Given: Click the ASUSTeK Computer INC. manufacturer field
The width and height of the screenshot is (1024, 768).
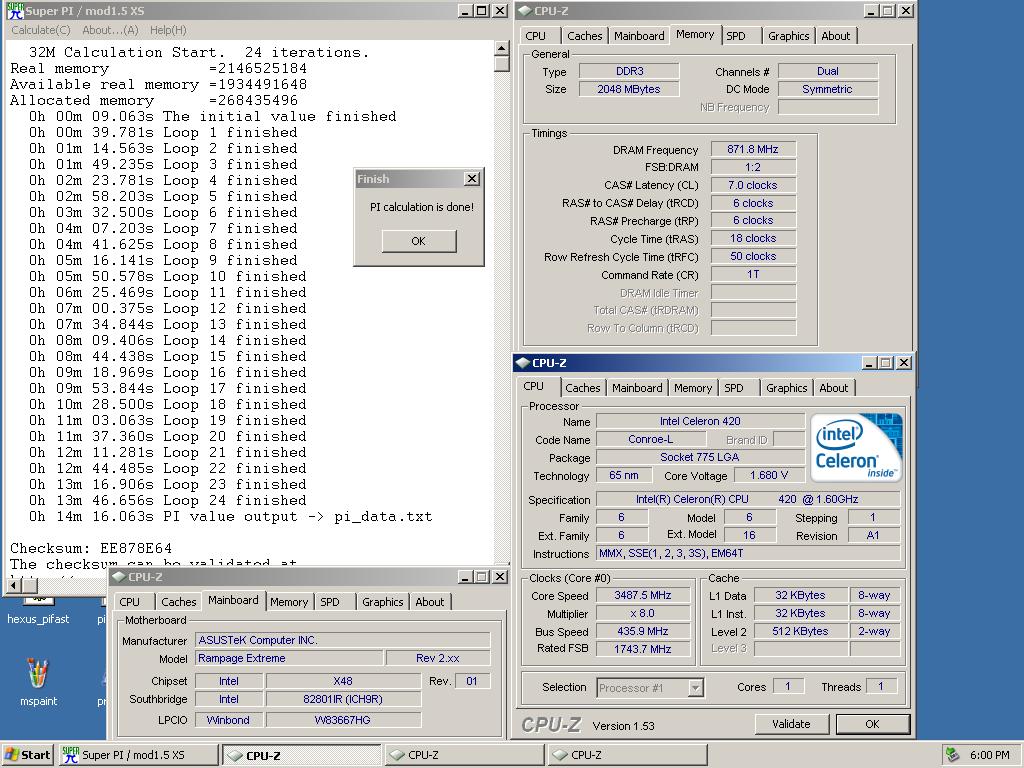Looking at the screenshot, I should [x=342, y=641].
